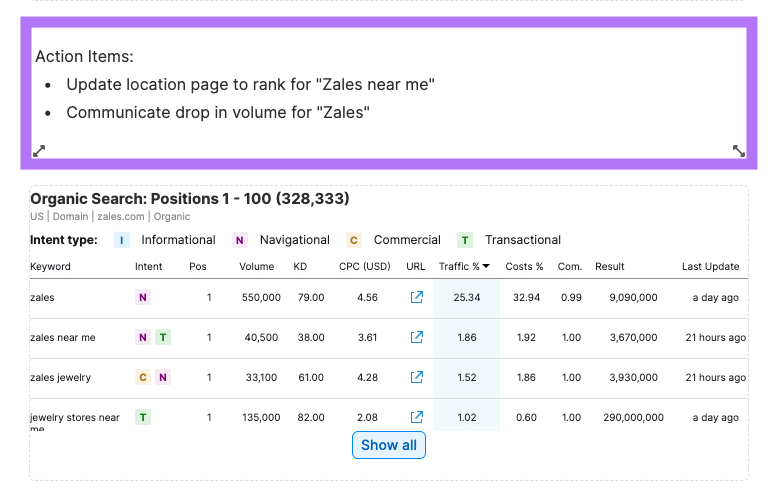The image size is (773, 501).
Task: Click the keyword 'zales jewelry'
Action: [61, 377]
